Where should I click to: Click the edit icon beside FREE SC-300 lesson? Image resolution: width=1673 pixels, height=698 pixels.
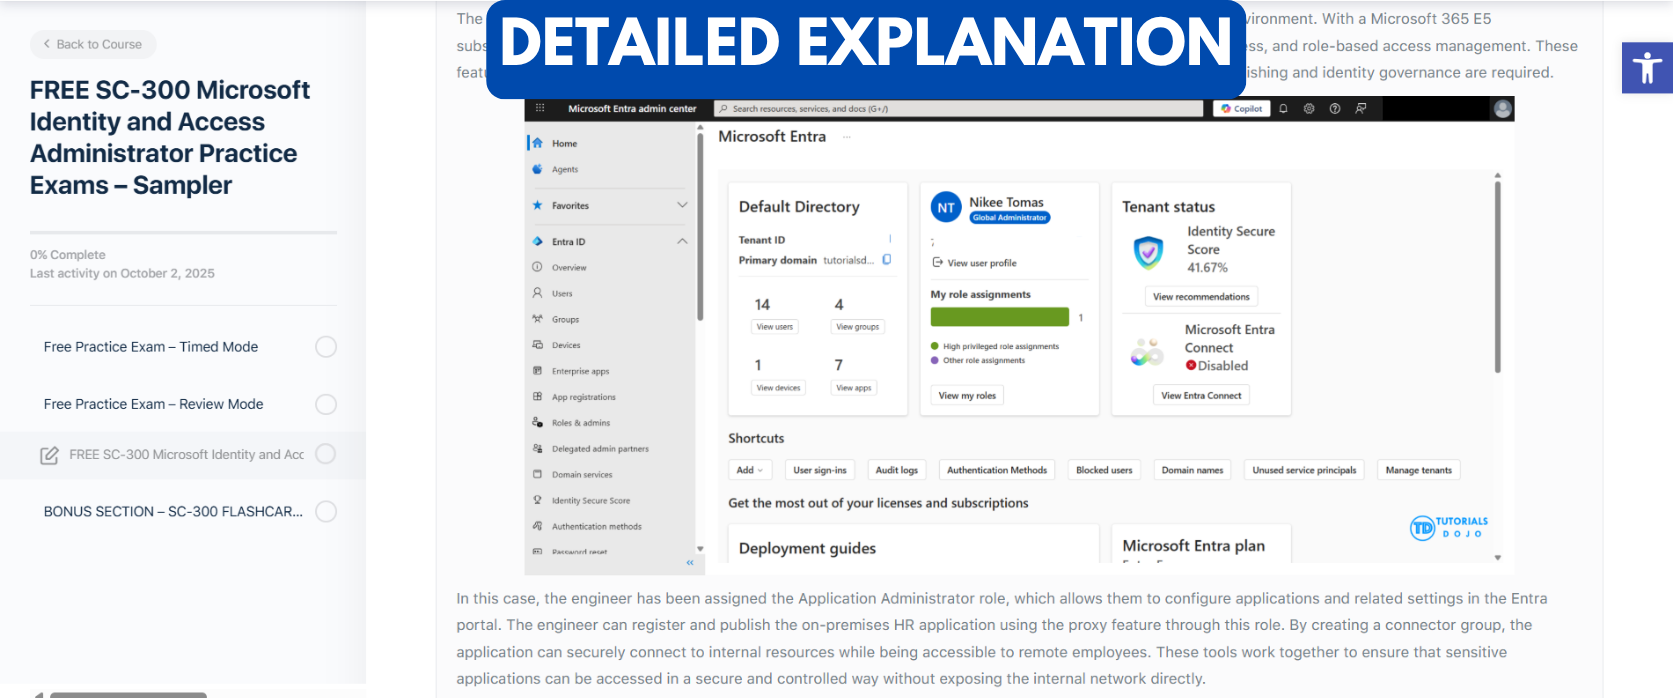(49, 455)
